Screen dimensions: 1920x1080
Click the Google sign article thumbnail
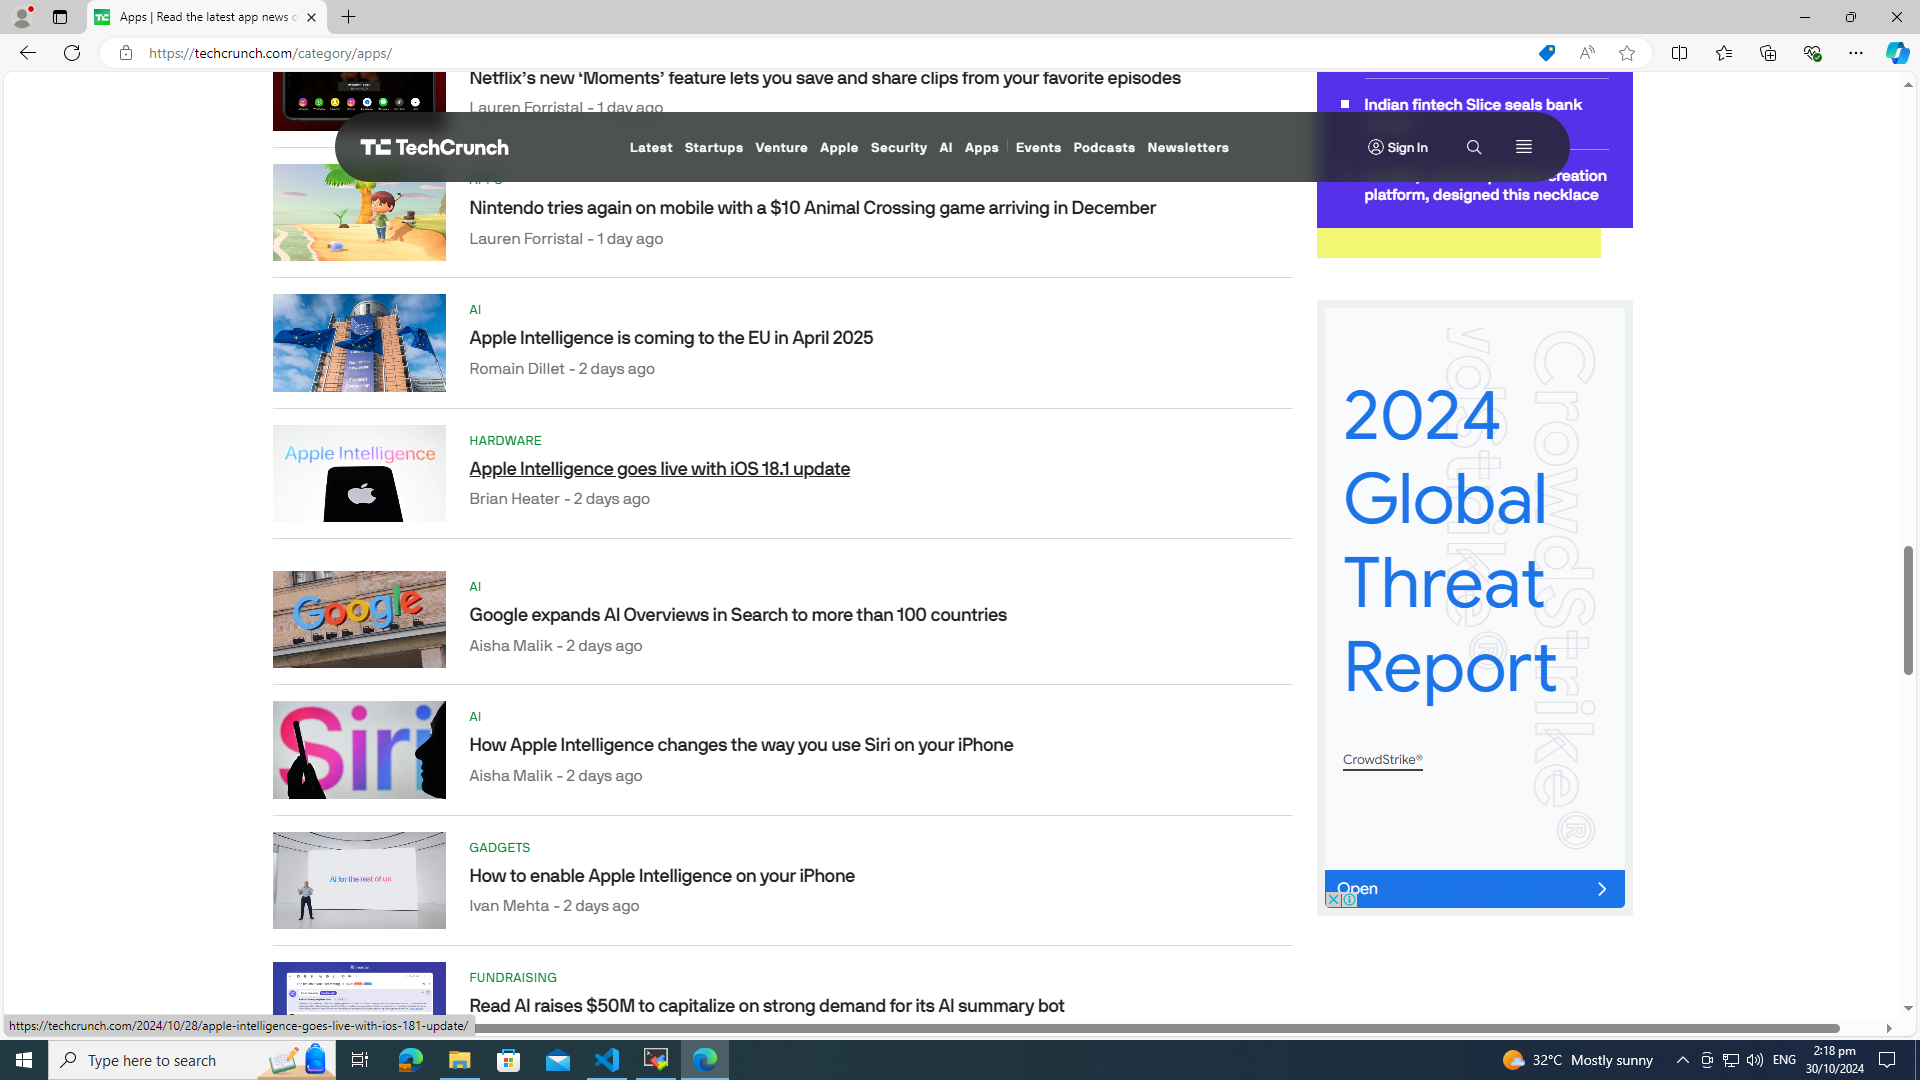tap(359, 620)
